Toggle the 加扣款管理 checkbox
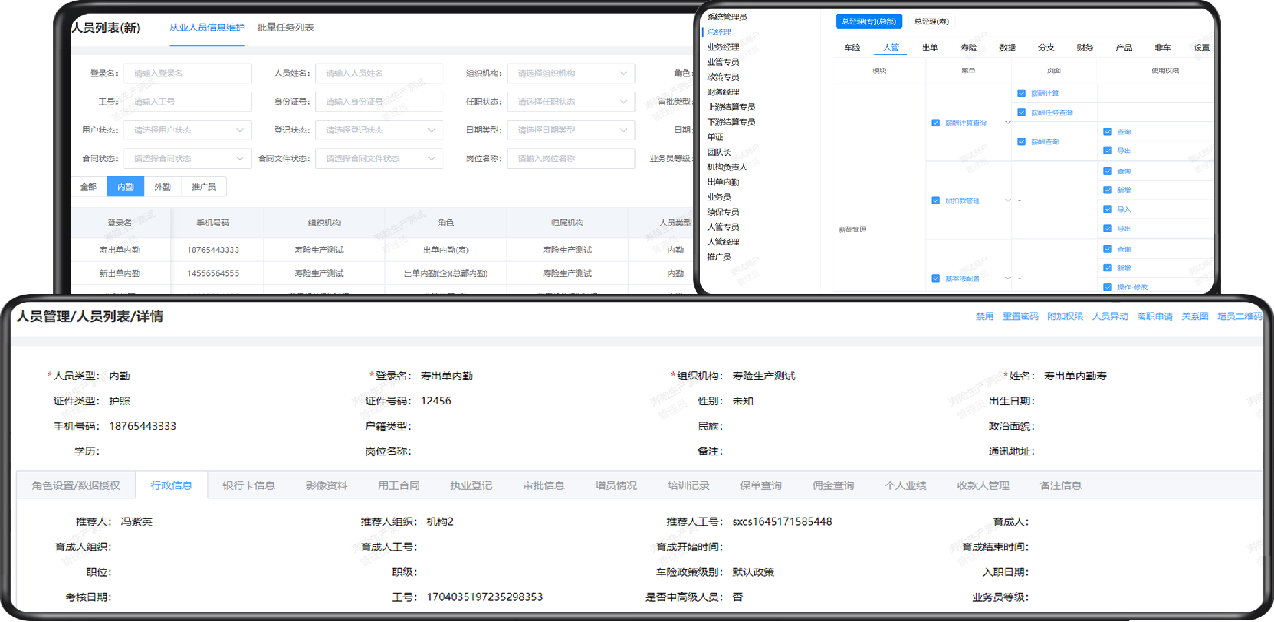This screenshot has height=622, width=1274. tap(935, 201)
